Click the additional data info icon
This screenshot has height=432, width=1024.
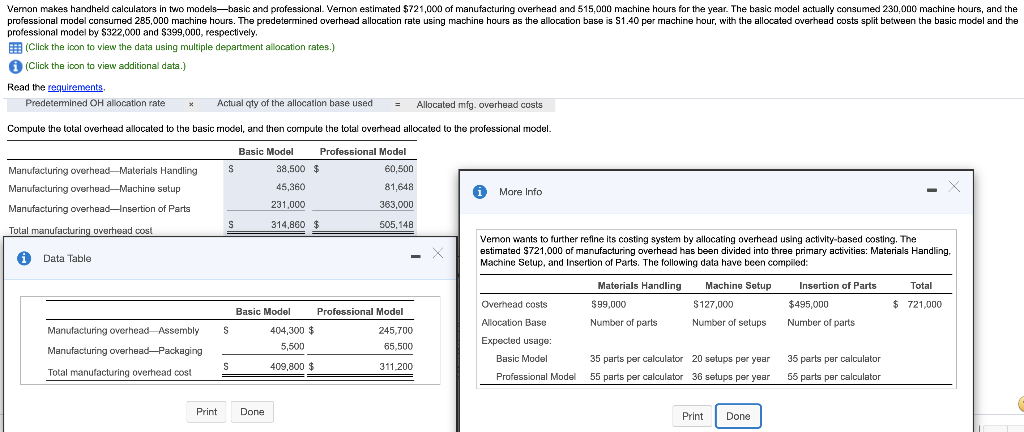(14, 66)
